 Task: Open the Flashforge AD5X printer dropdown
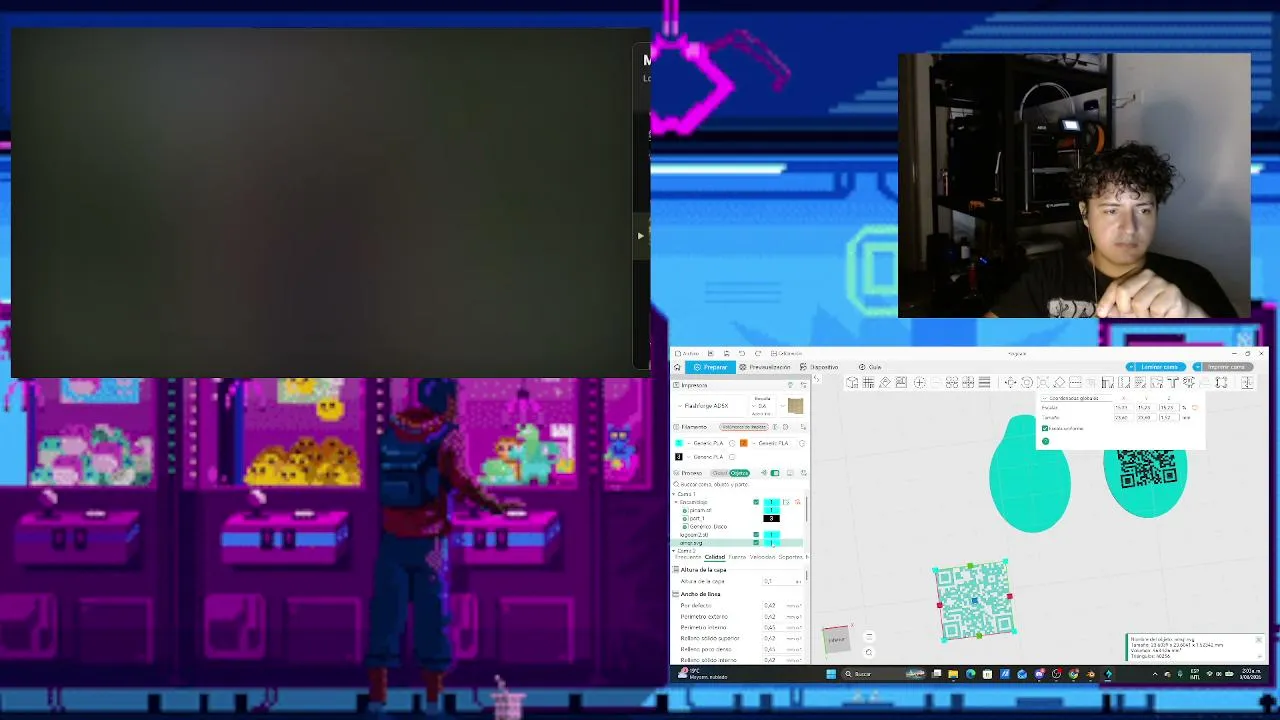pyautogui.click(x=712, y=406)
